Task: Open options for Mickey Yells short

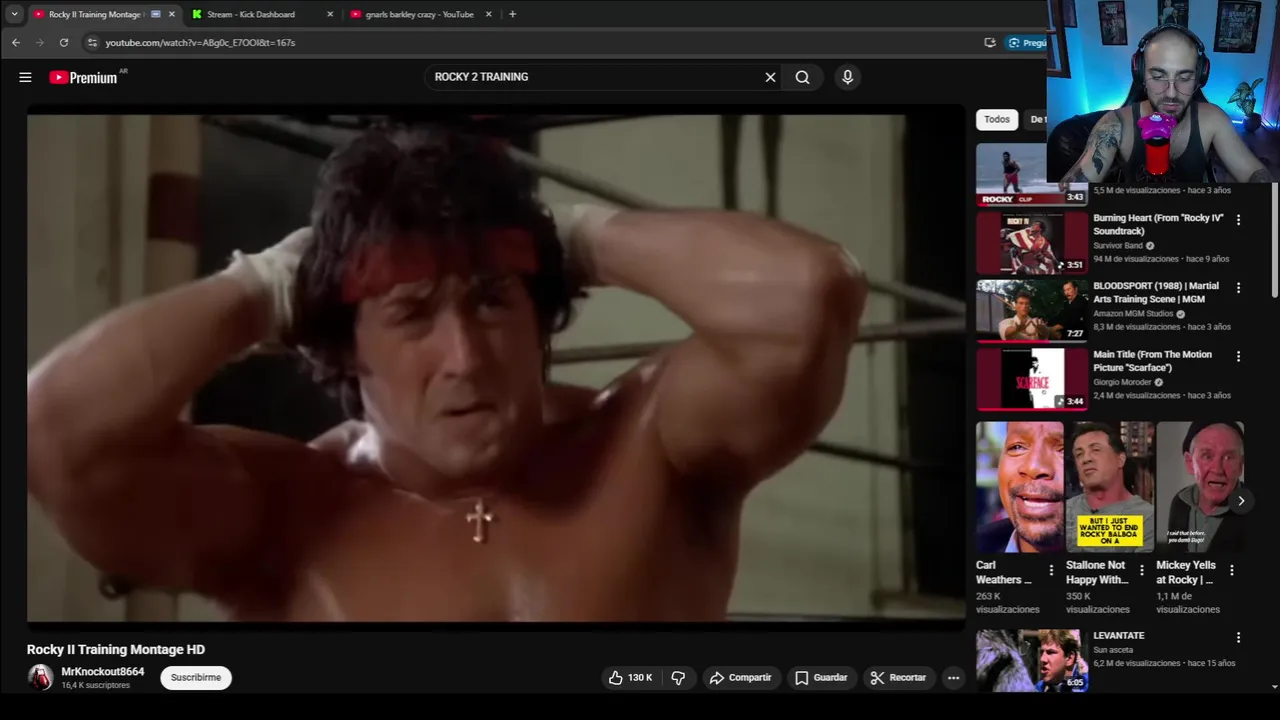Action: click(1231, 570)
